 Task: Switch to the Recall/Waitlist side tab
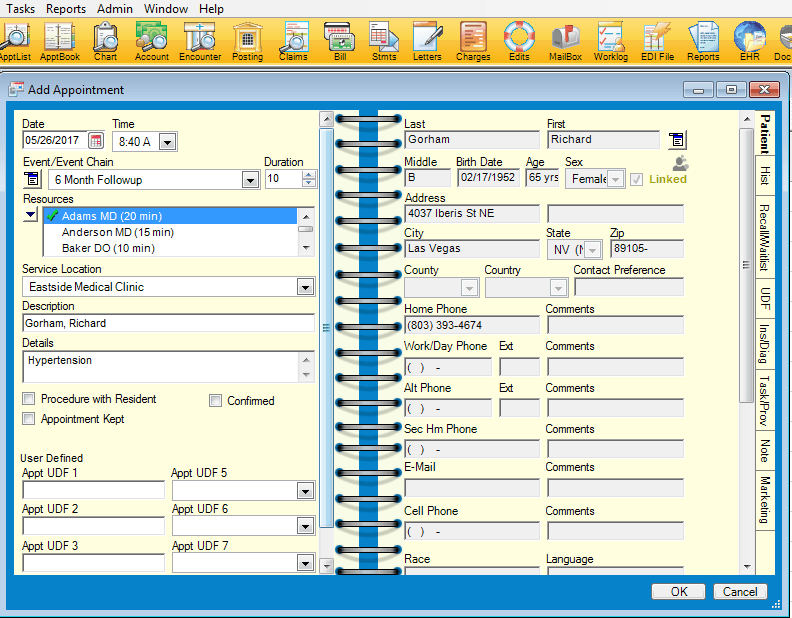click(765, 237)
